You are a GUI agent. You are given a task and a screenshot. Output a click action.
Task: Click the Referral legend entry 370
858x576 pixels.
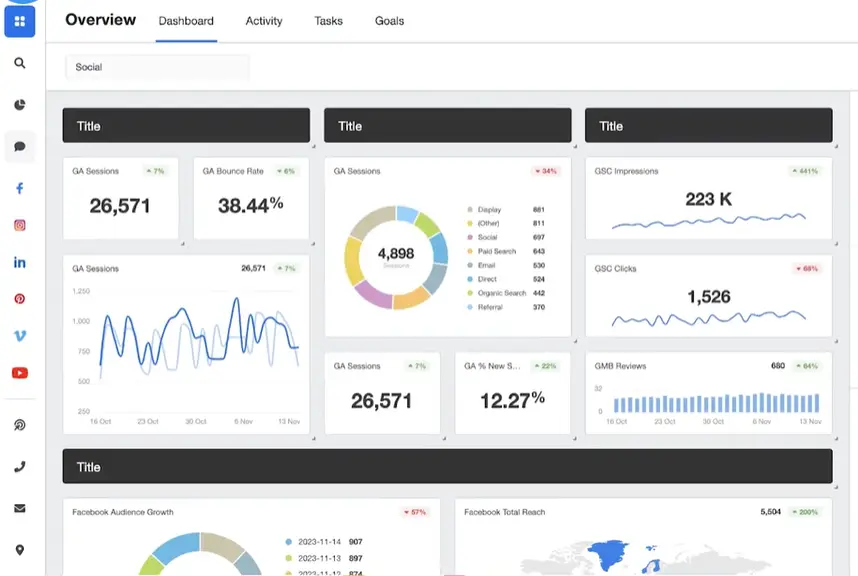[506, 307]
